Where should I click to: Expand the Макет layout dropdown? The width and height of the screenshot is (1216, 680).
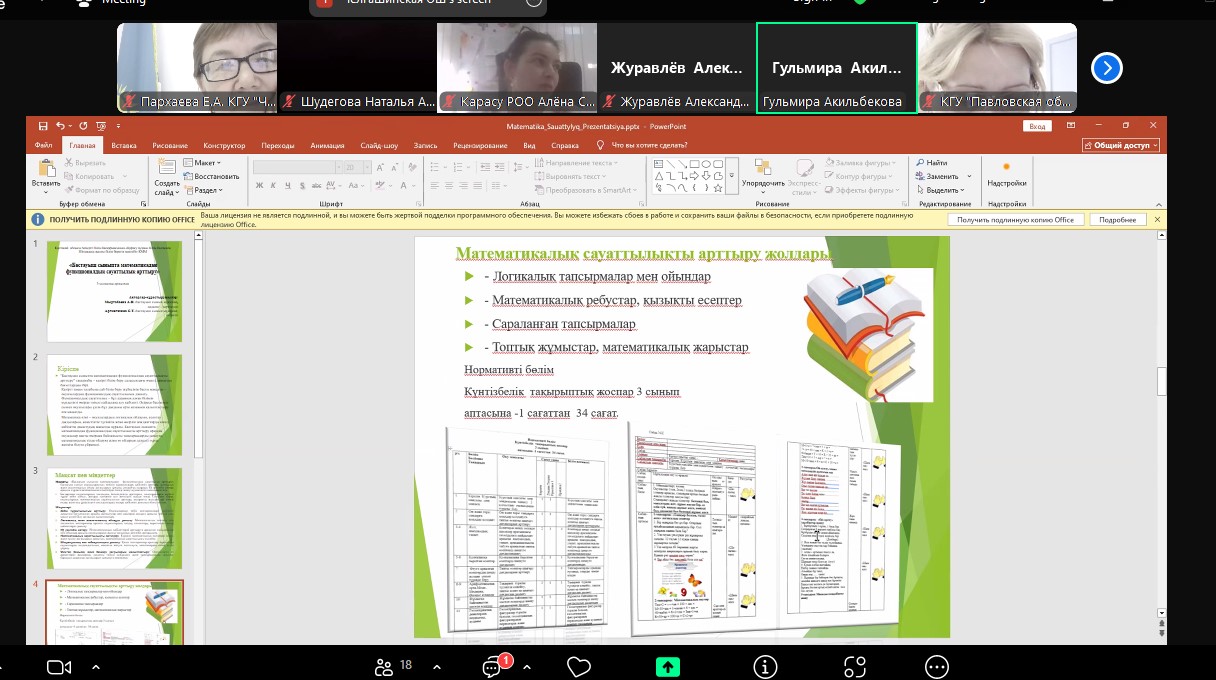(x=205, y=162)
